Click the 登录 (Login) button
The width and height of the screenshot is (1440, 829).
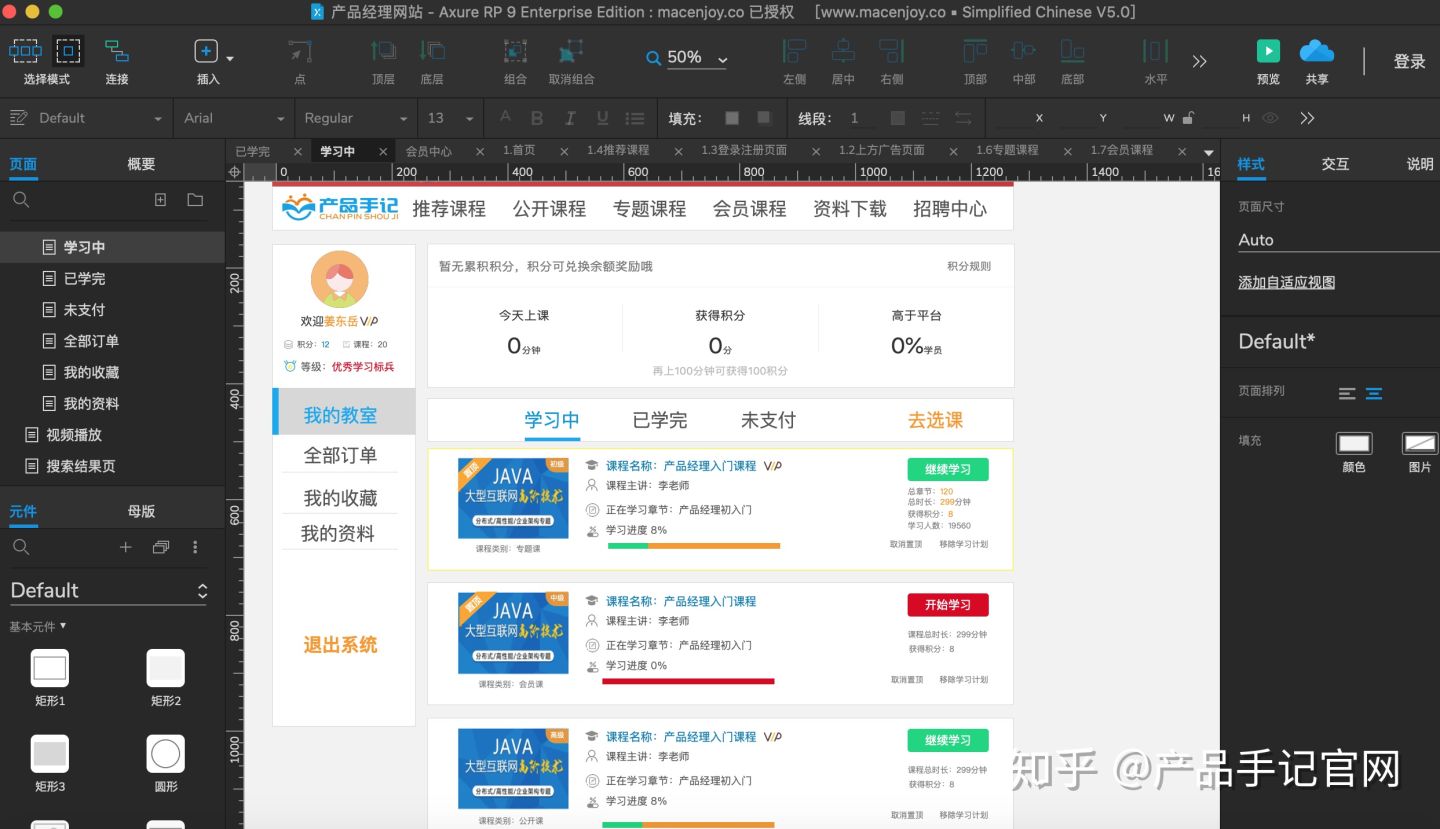coord(1409,60)
